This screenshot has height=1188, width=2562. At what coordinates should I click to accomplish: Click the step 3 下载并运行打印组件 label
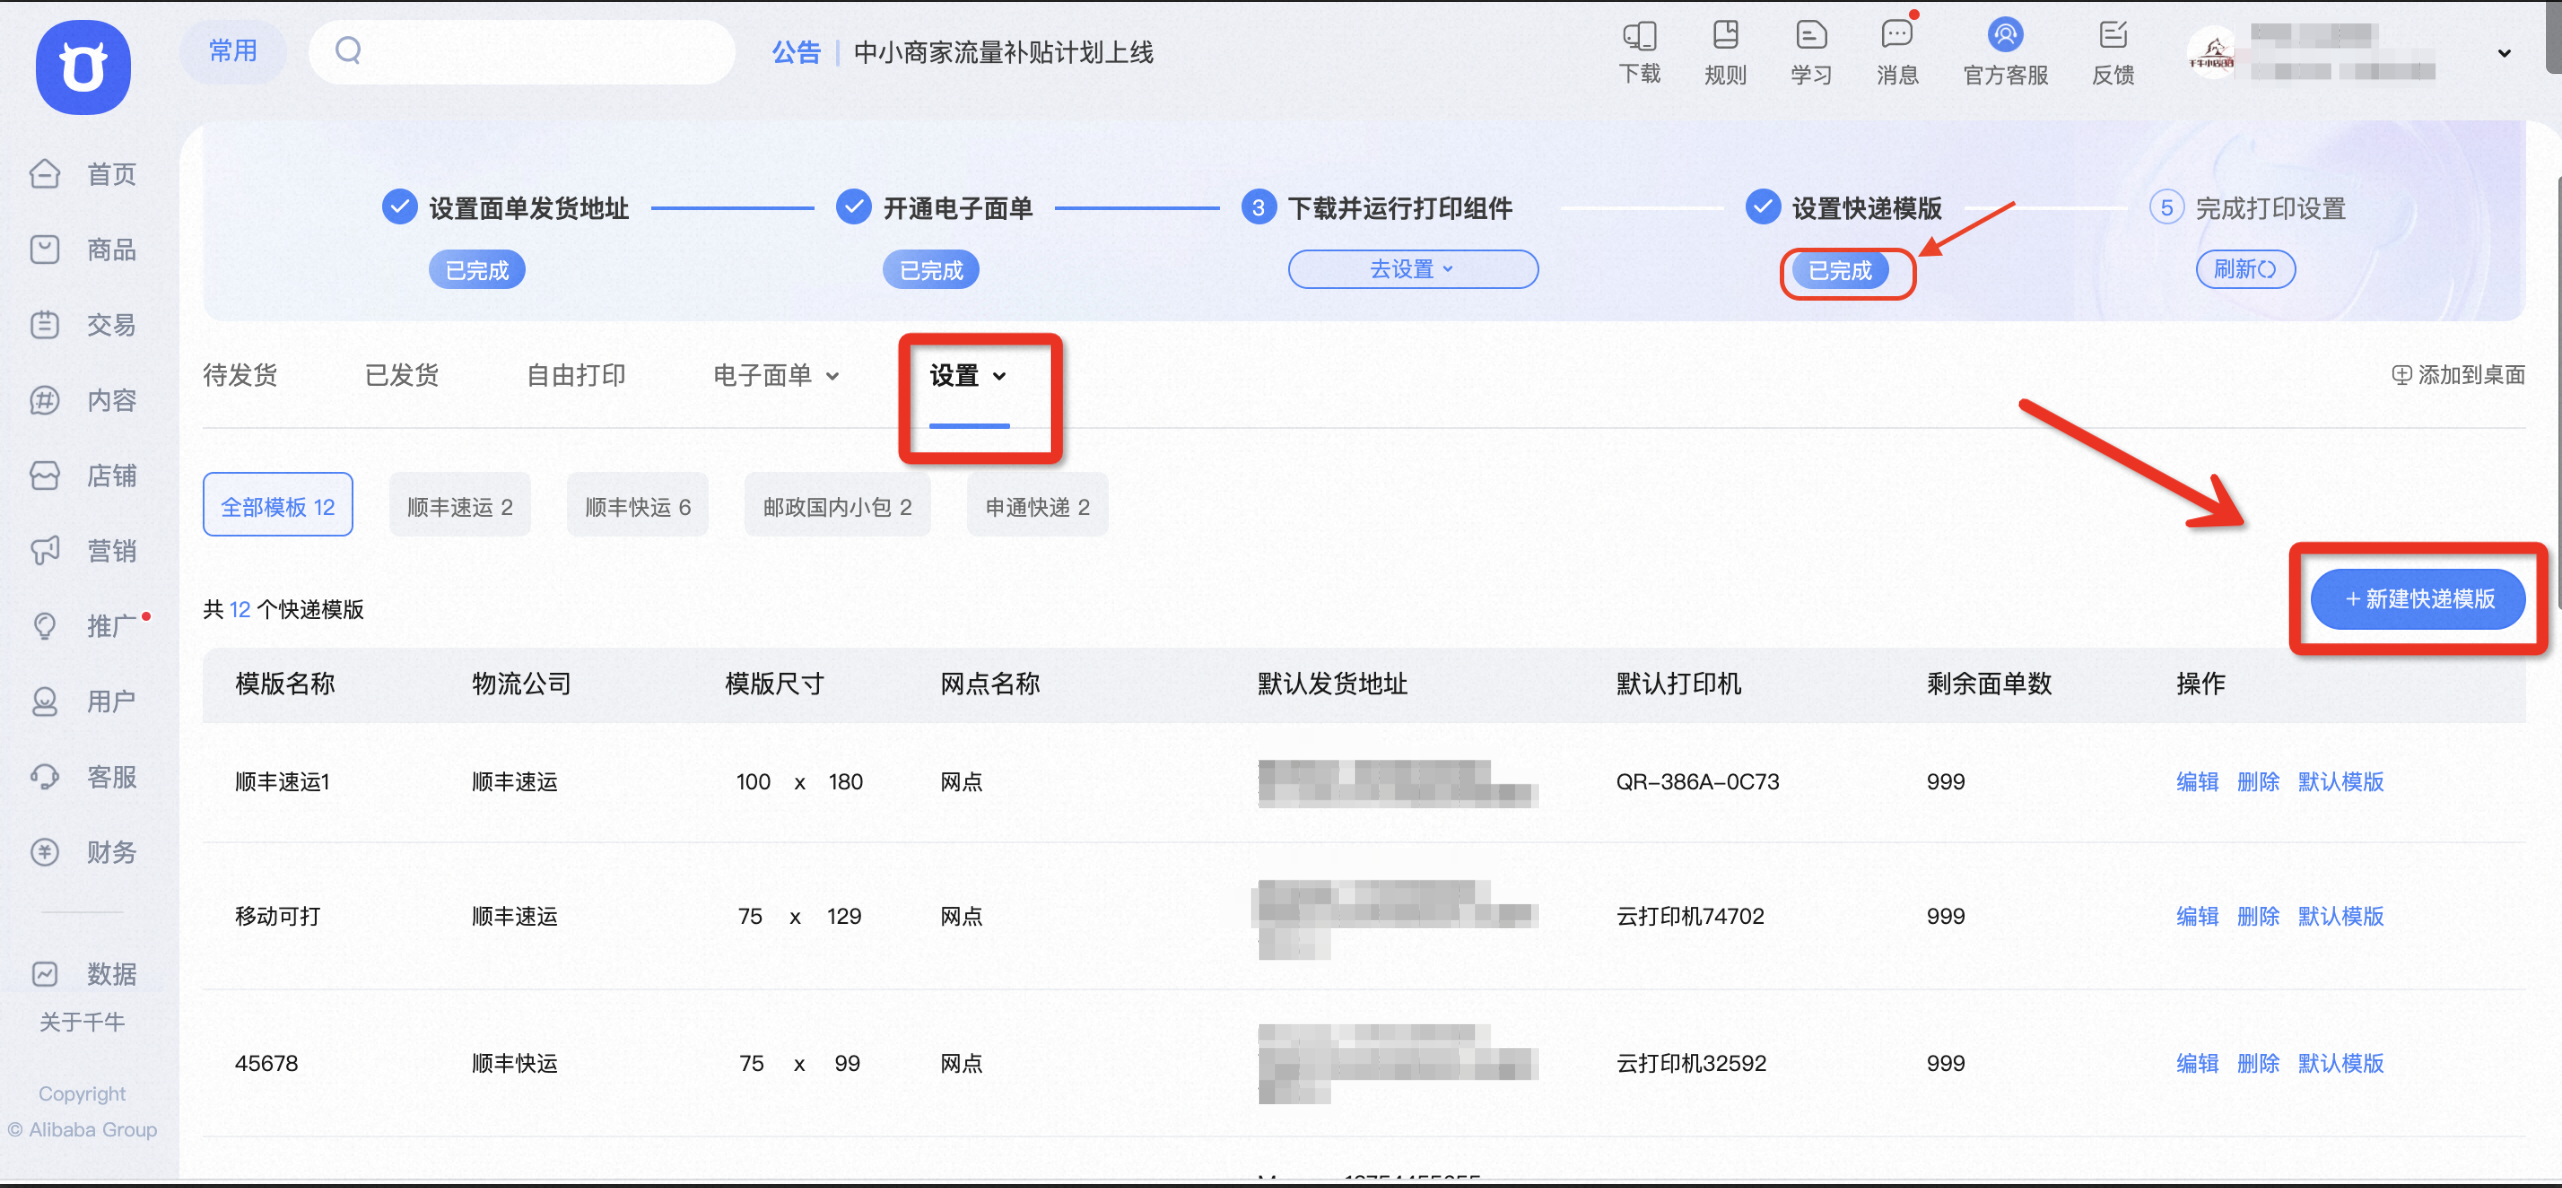click(x=1400, y=208)
